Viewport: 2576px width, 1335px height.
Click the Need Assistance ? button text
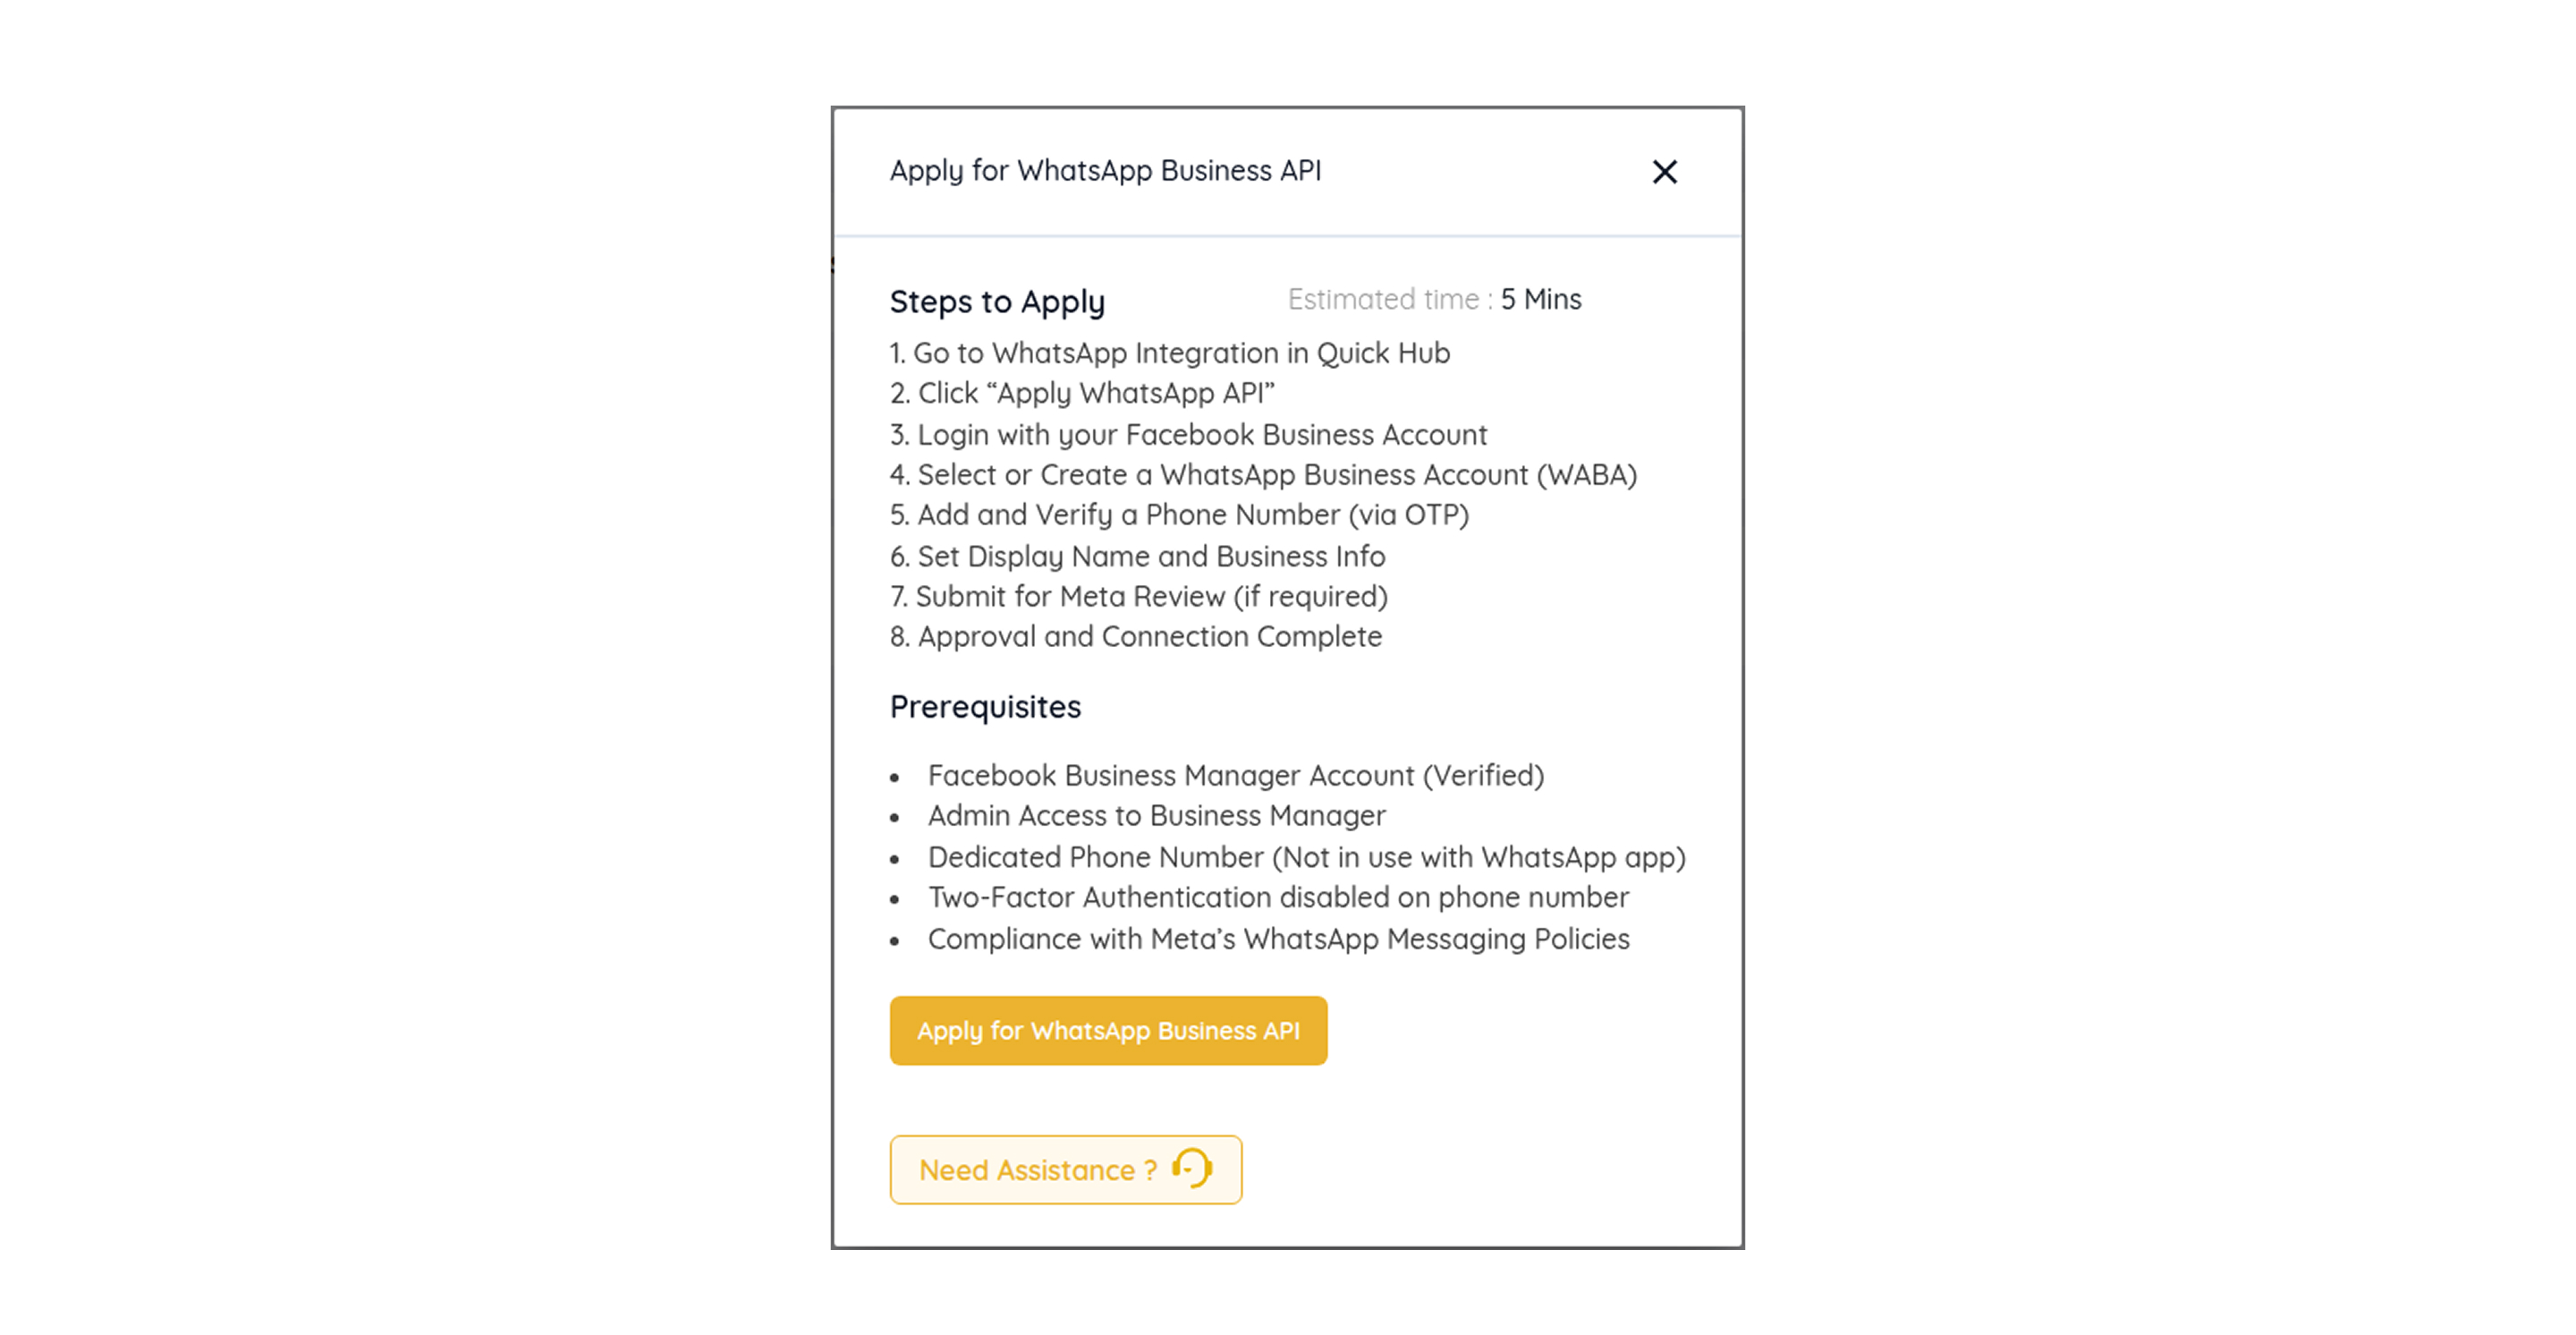pyautogui.click(x=1037, y=1170)
